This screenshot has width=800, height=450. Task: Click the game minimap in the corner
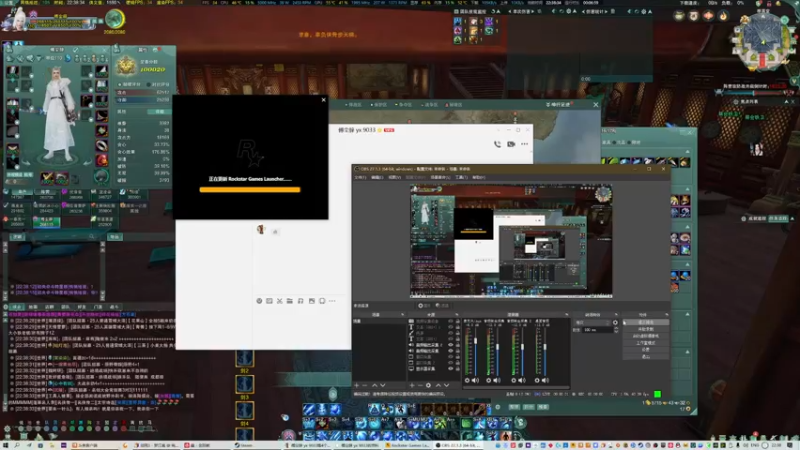(763, 41)
